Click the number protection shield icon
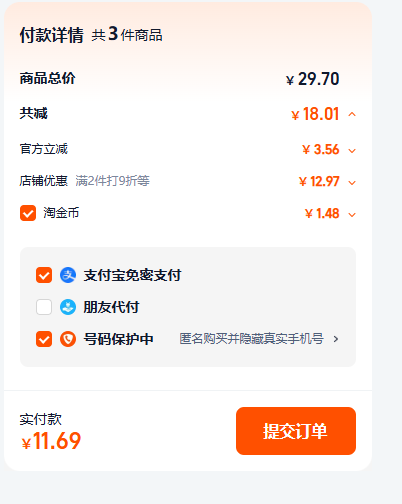Viewport: 402px width, 504px height. (68, 339)
